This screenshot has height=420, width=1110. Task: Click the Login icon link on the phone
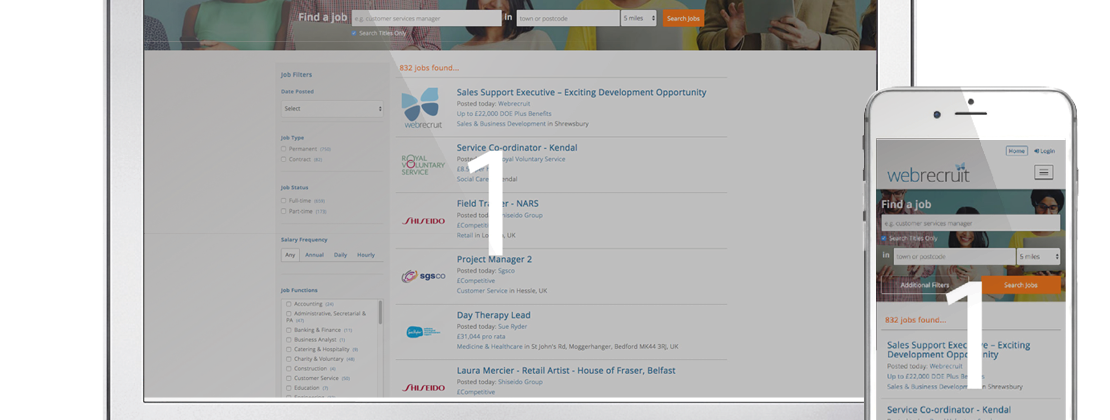pos(1044,151)
